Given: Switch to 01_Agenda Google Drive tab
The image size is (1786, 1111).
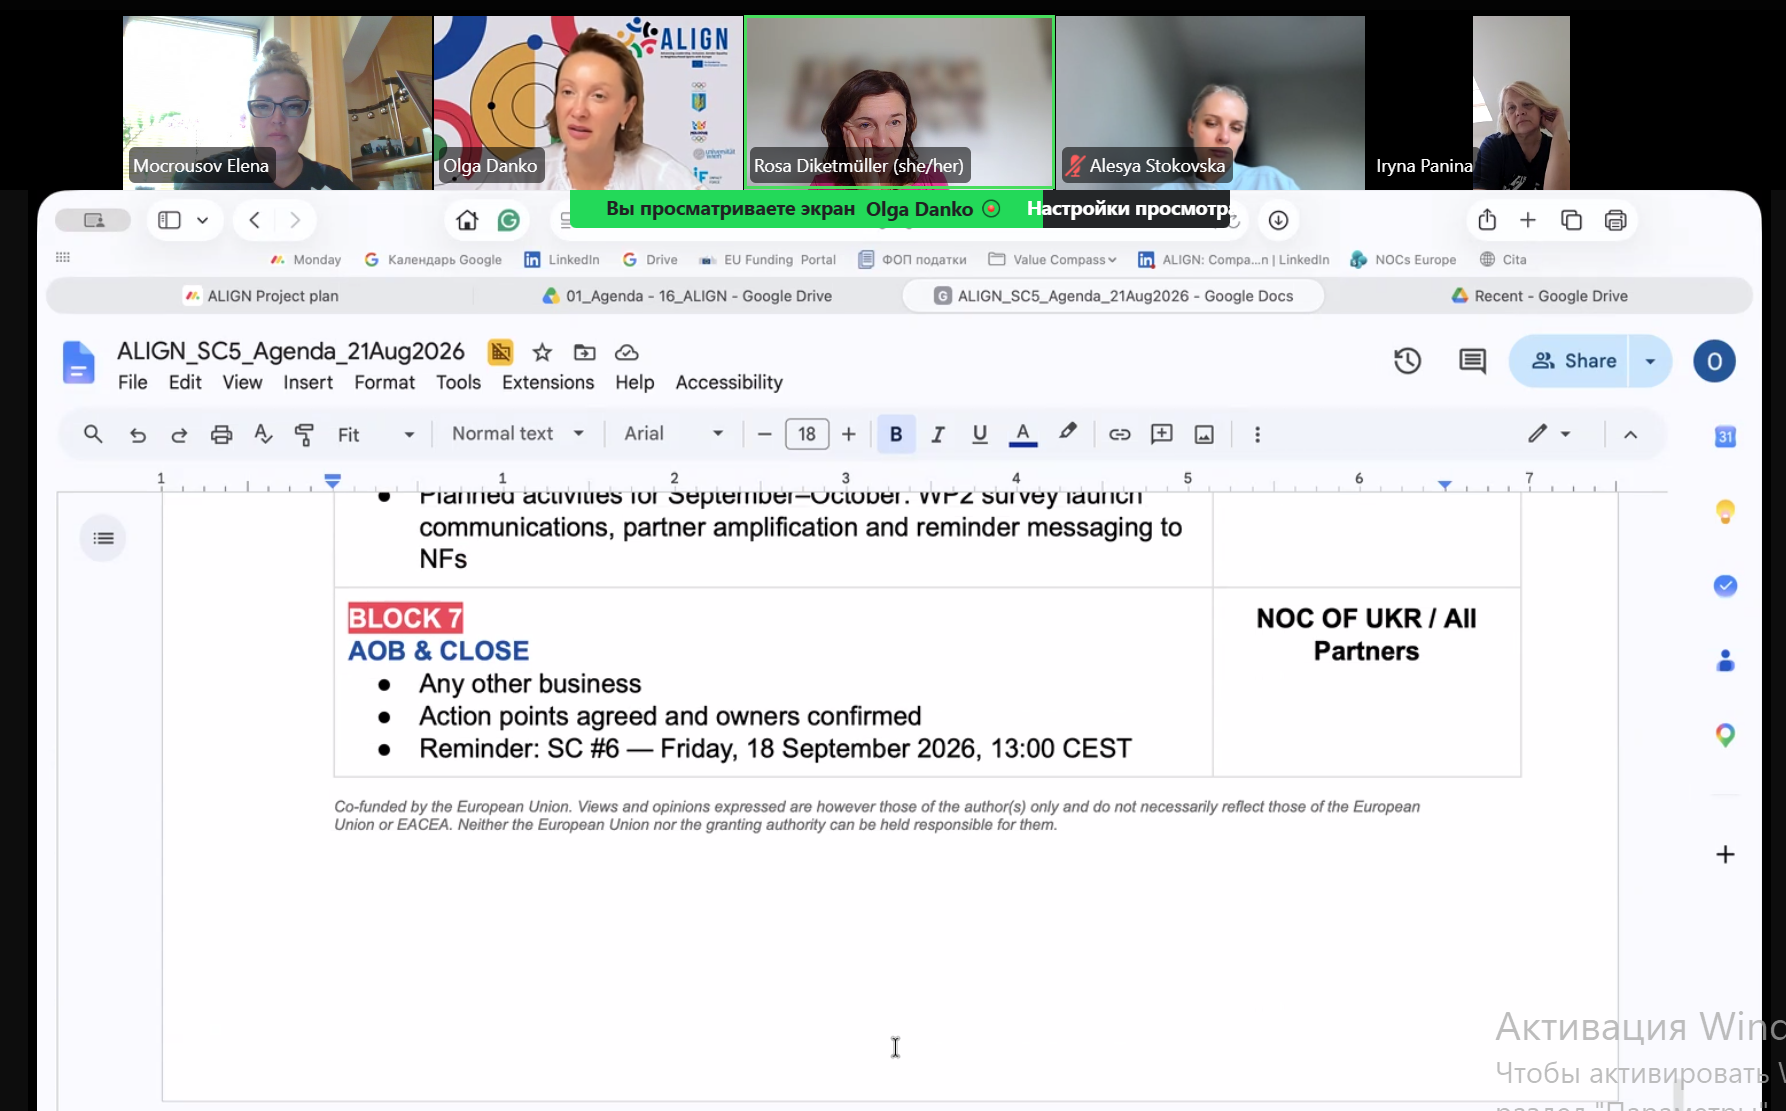Looking at the screenshot, I should (687, 296).
